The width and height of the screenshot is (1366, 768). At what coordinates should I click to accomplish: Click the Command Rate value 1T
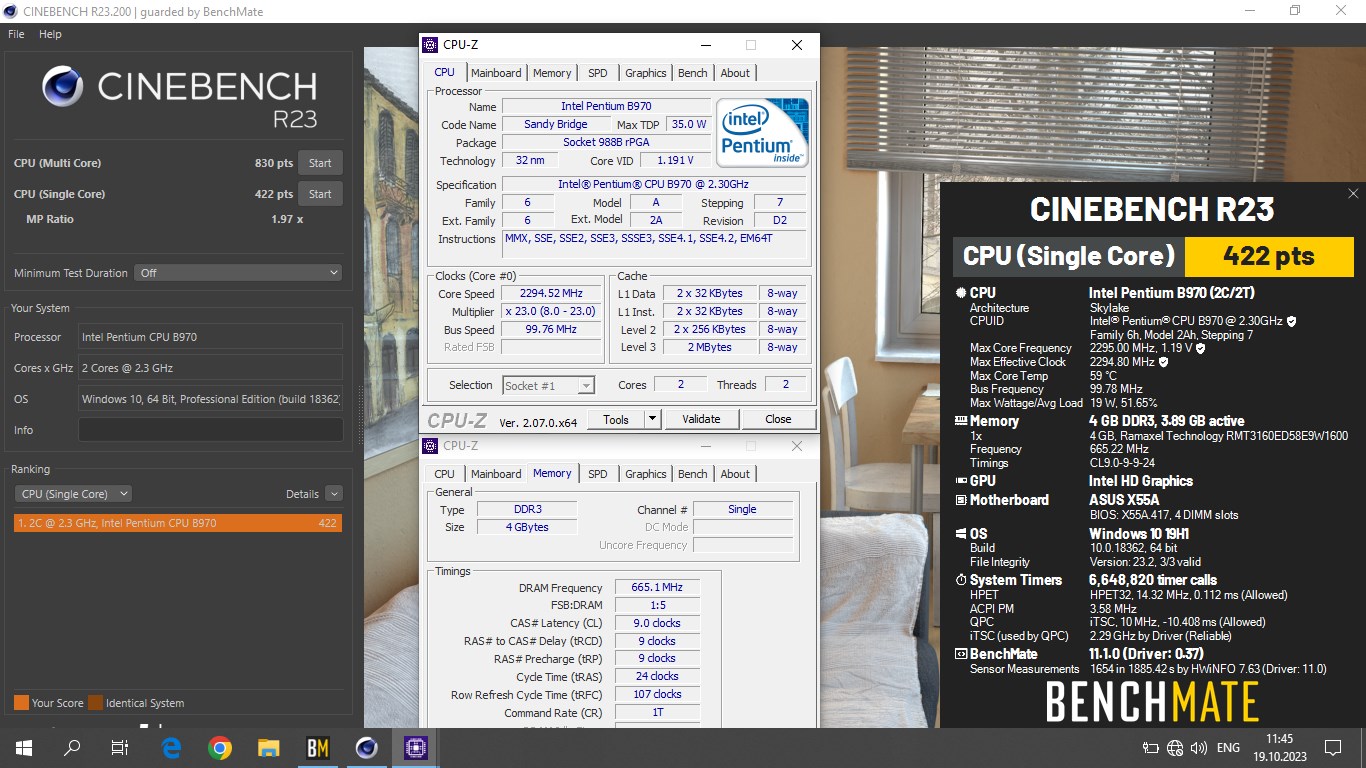click(657, 713)
